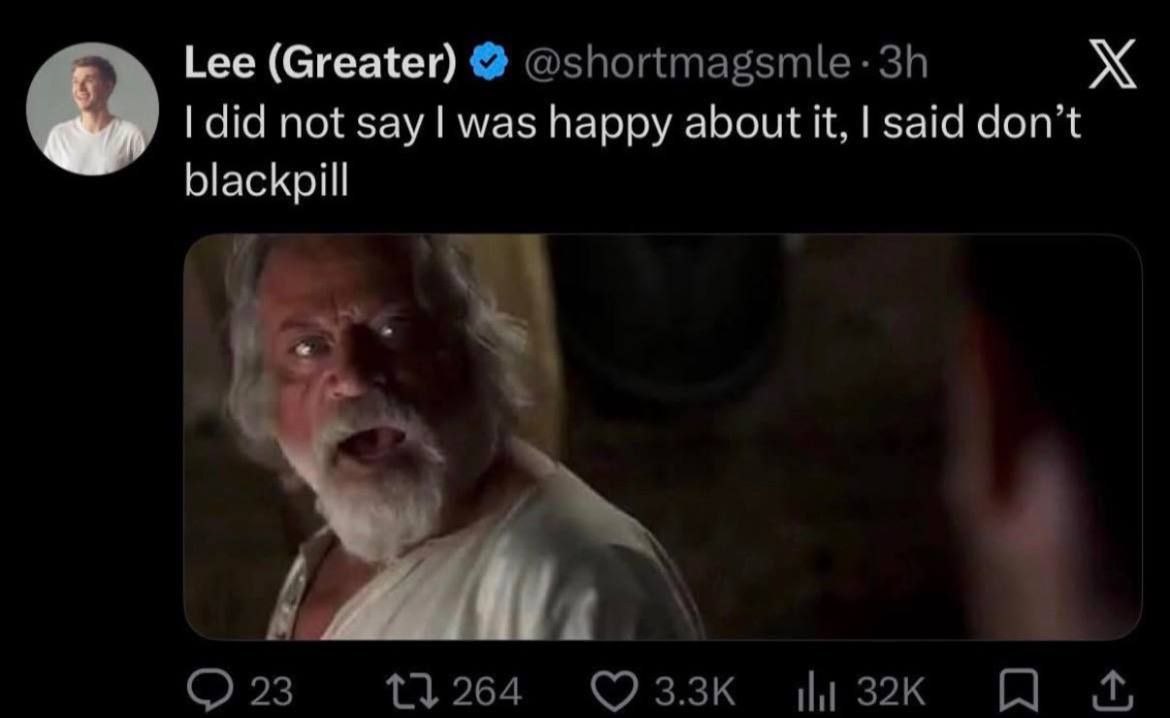Share the tweet using the upload arrow icon

coord(1112,691)
